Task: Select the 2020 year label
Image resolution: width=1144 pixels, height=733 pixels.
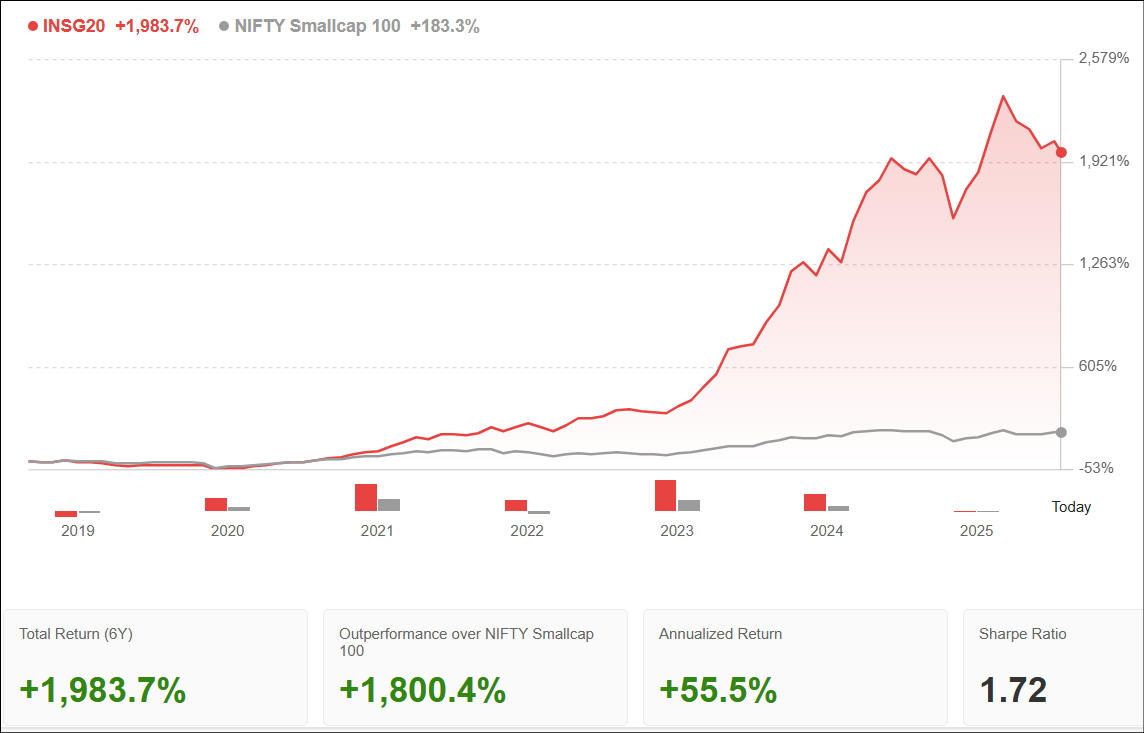Action: tap(227, 531)
